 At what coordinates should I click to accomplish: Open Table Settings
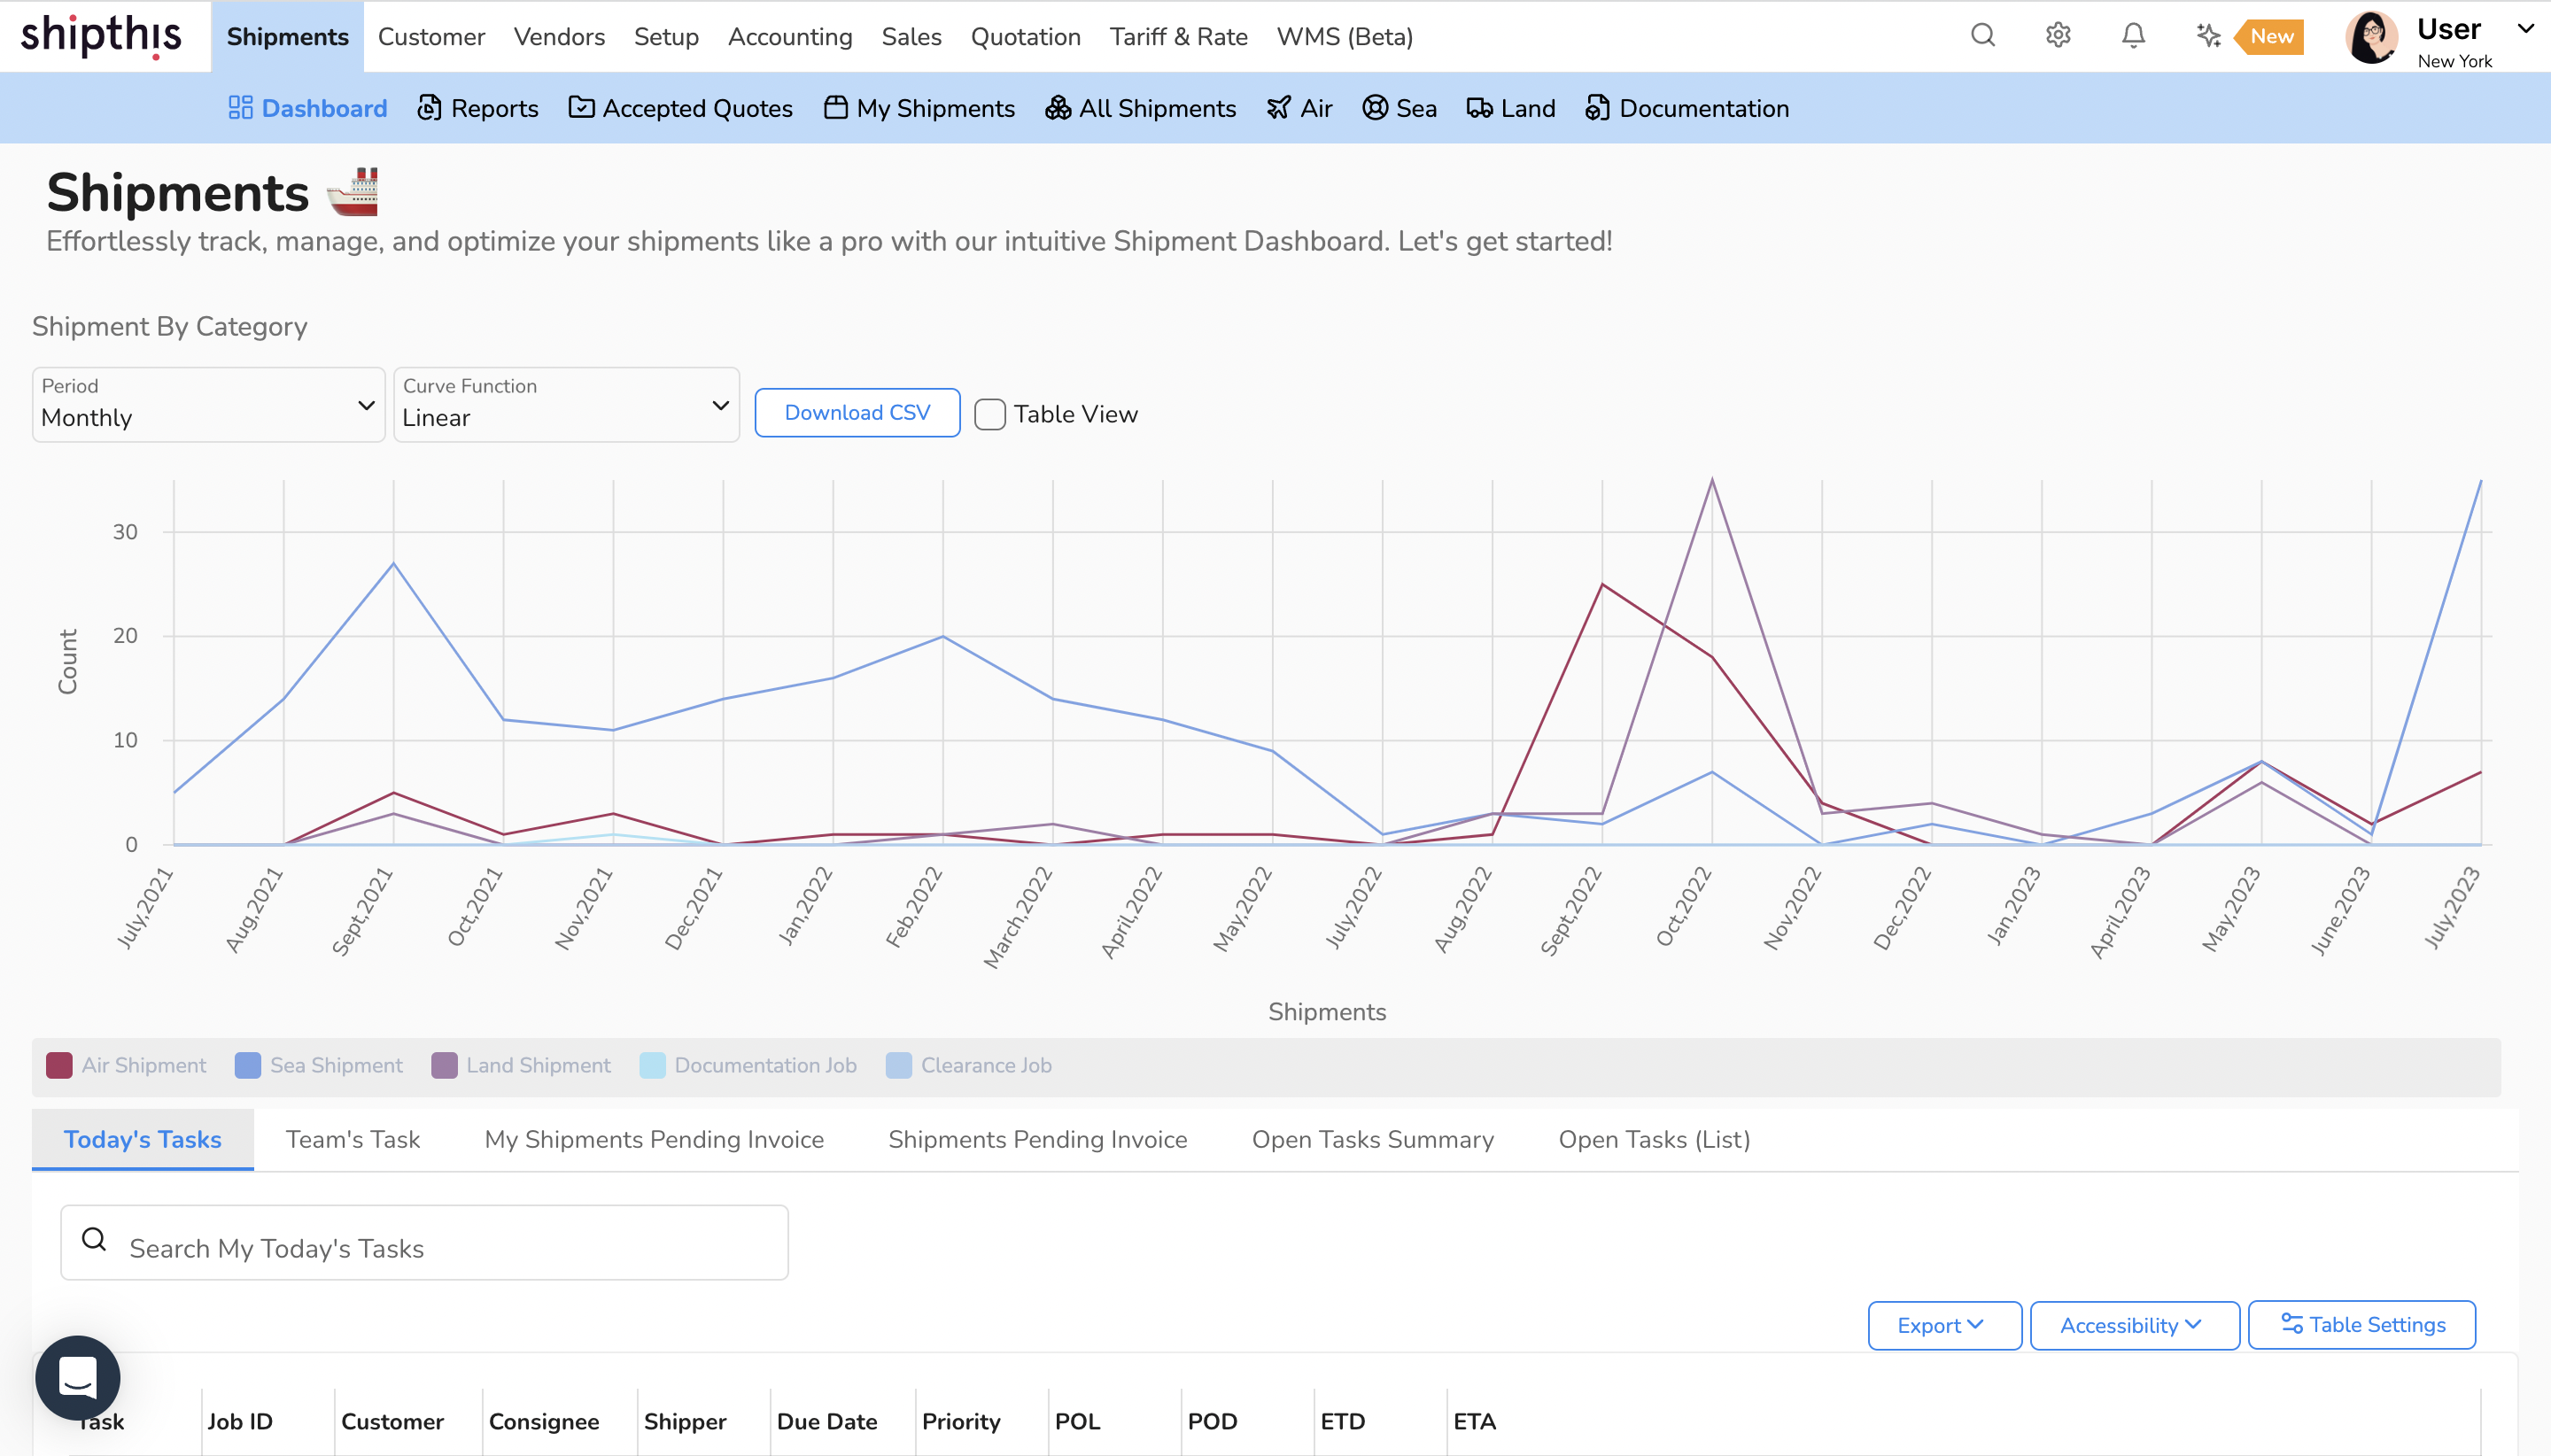[x=2361, y=1325]
